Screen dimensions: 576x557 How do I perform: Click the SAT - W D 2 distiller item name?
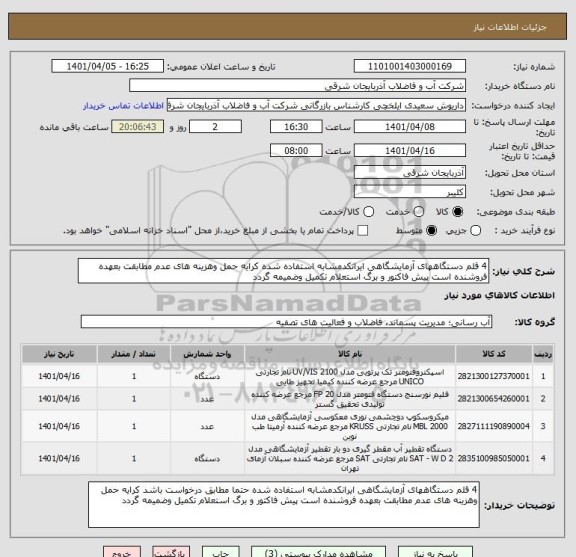click(x=350, y=459)
